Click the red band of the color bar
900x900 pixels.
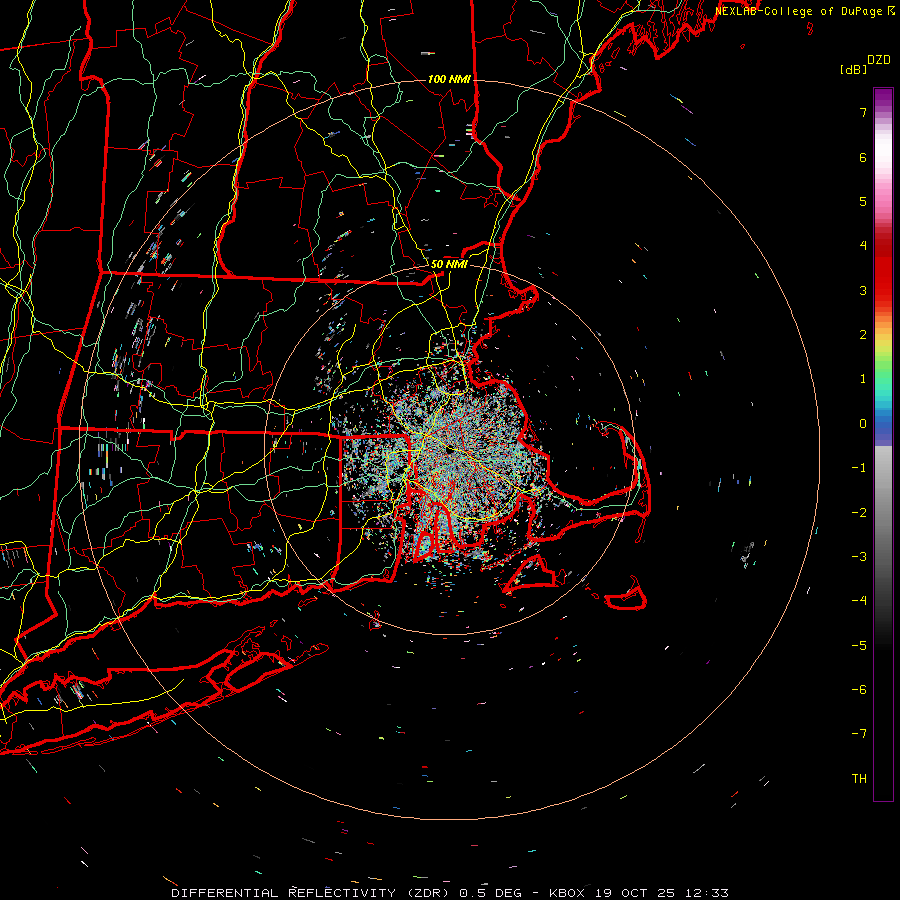883,270
